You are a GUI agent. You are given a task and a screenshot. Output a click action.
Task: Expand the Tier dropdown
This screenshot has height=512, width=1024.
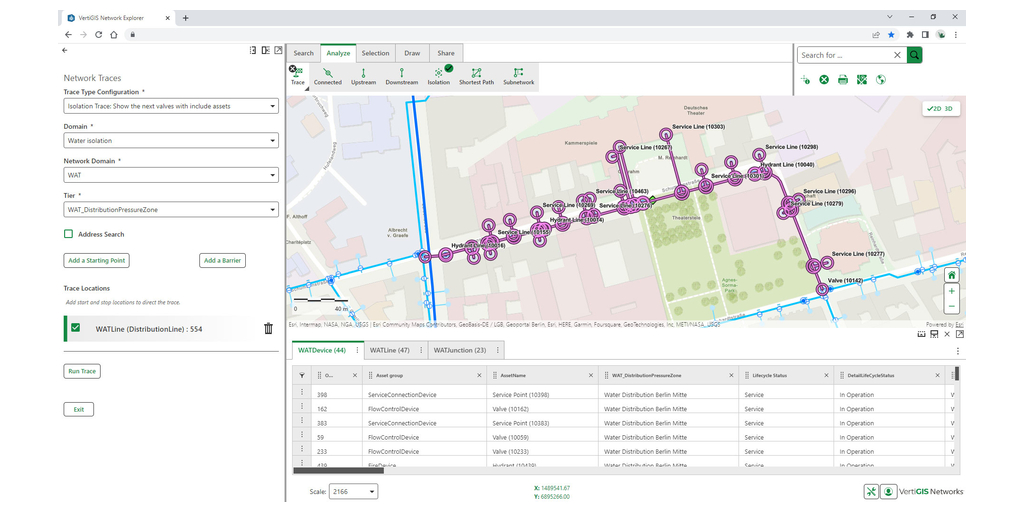(x=171, y=210)
